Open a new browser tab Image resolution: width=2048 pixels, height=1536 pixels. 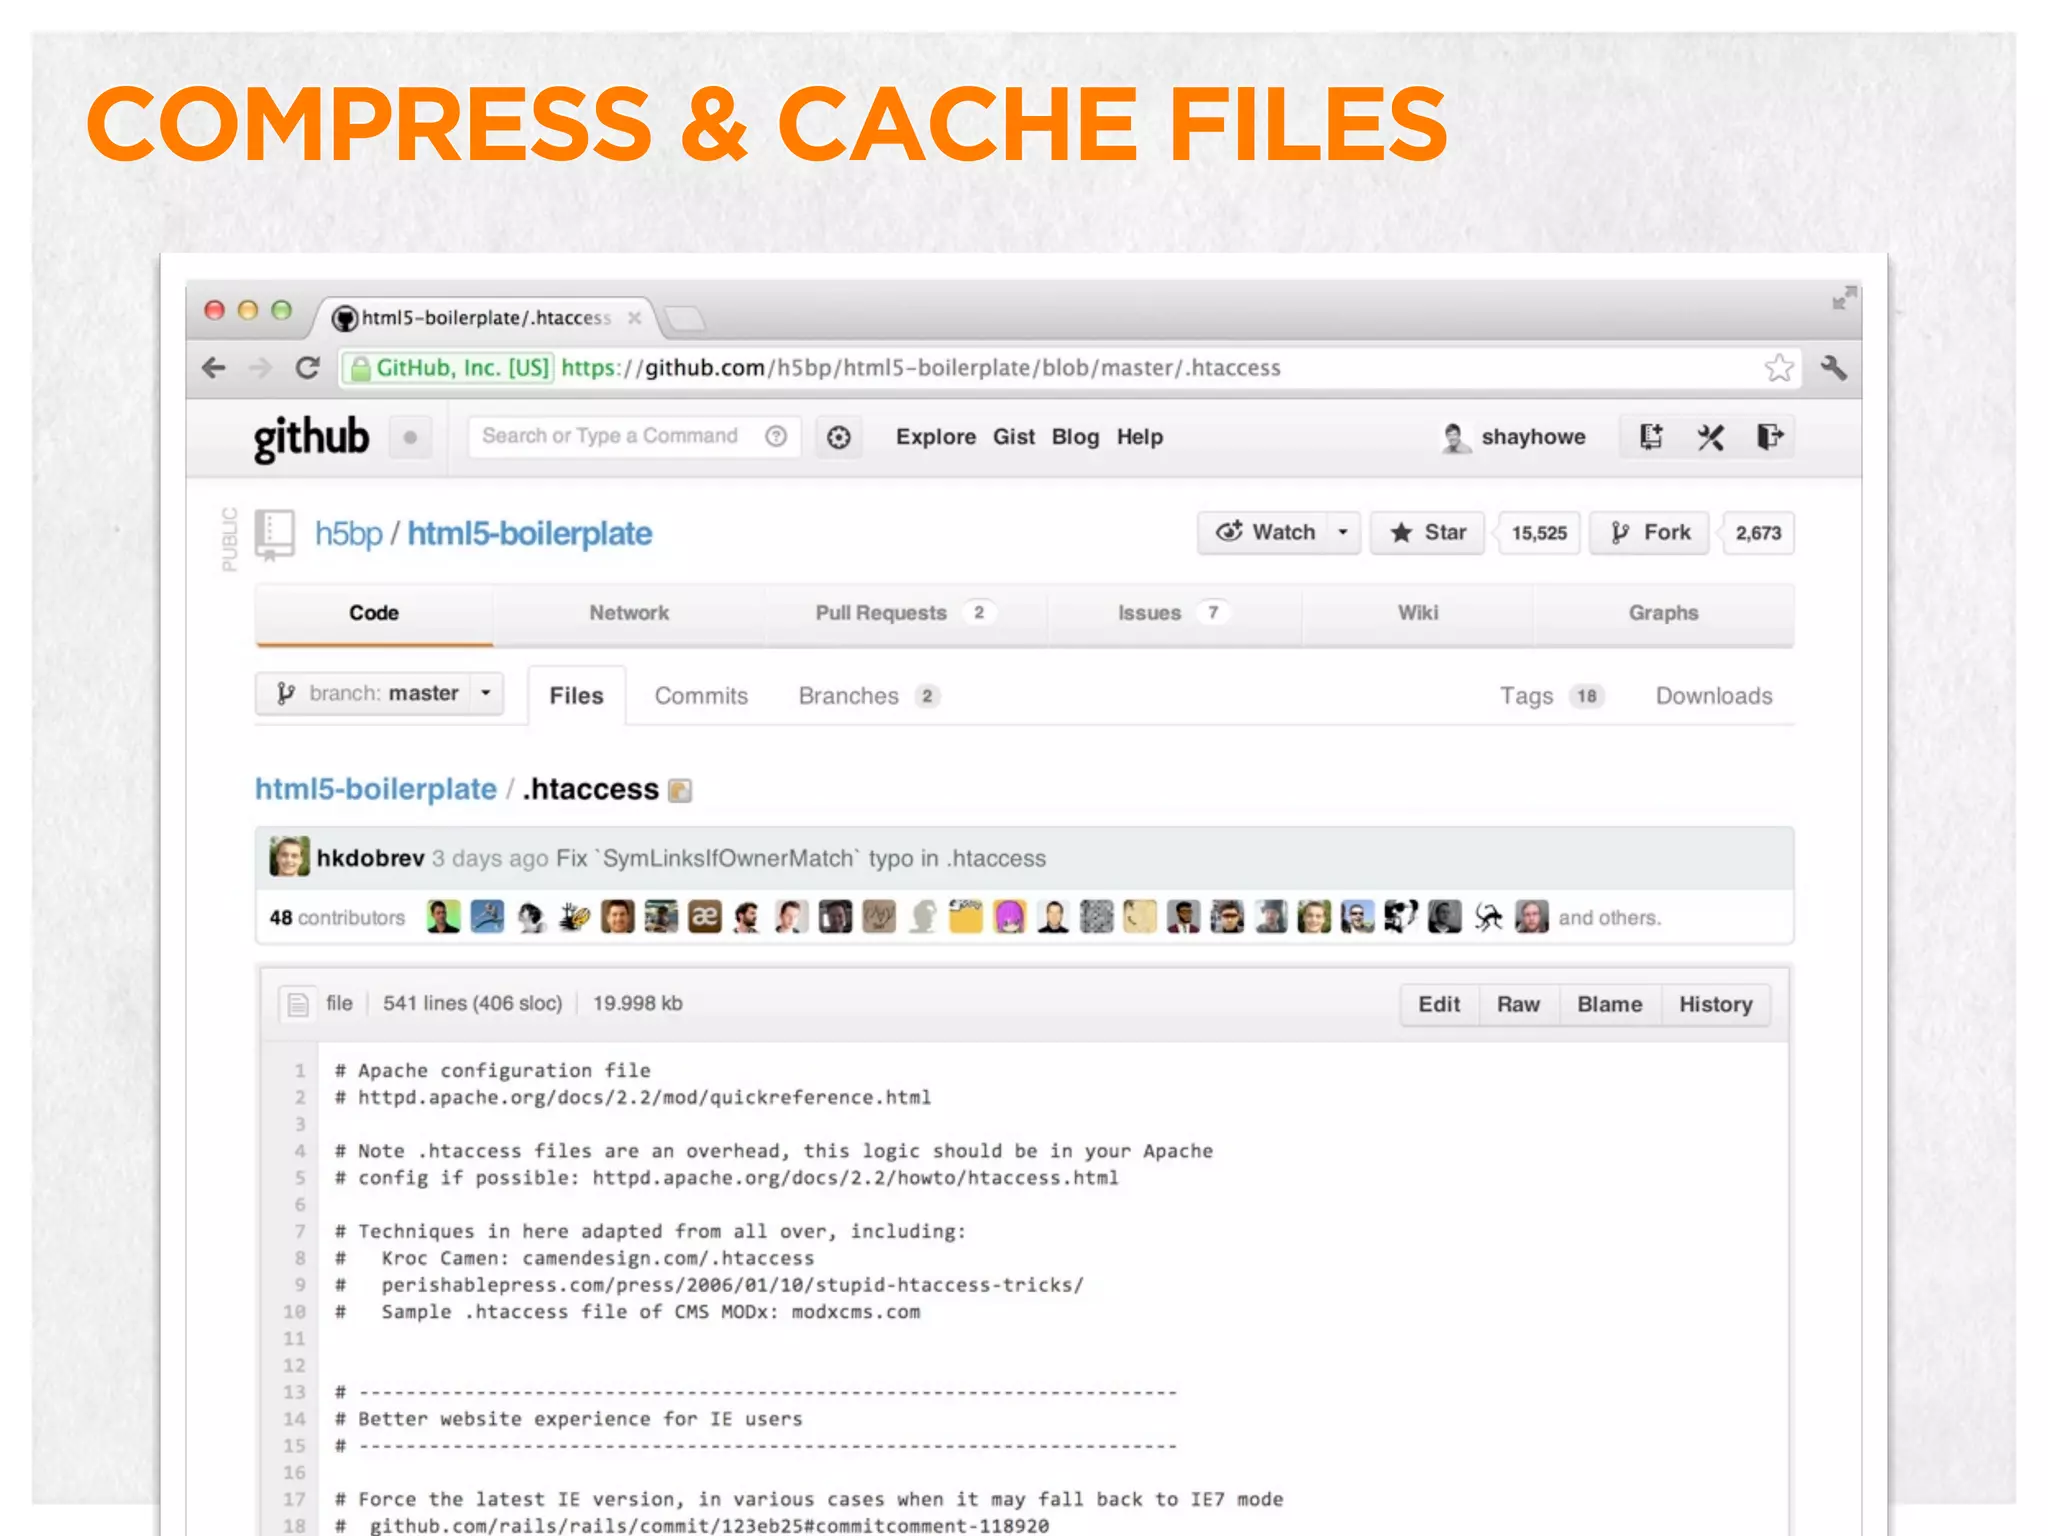[685, 319]
